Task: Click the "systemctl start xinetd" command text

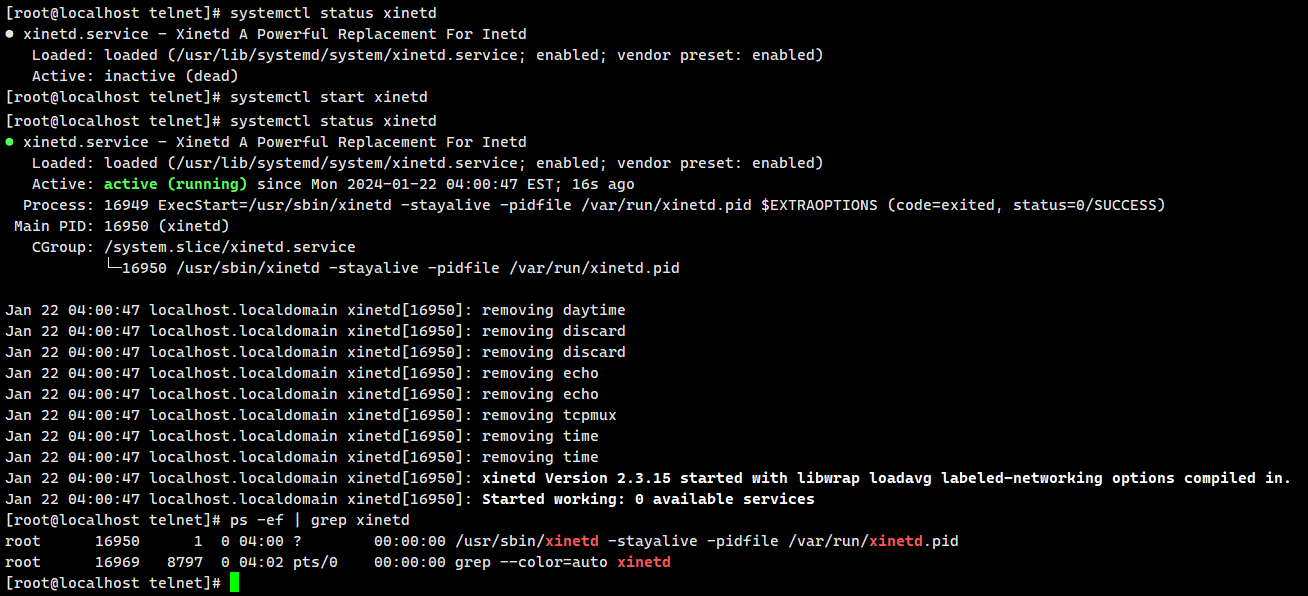Action: 328,97
